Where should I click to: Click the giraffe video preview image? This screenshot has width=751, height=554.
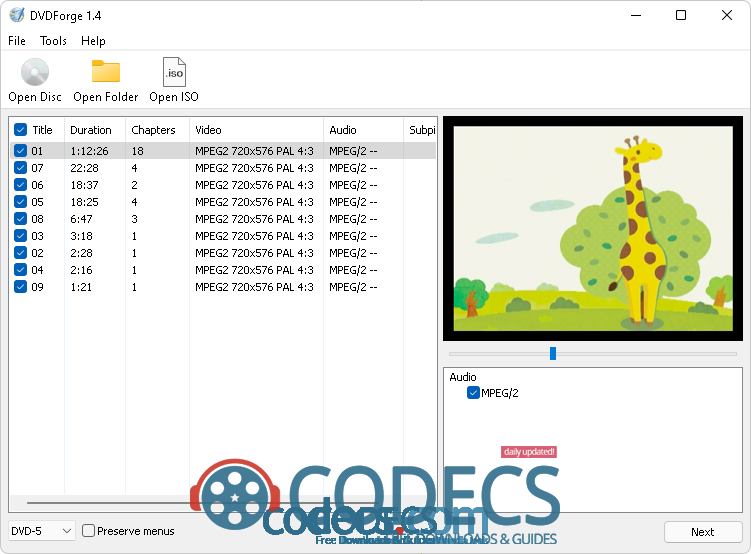tap(595, 228)
